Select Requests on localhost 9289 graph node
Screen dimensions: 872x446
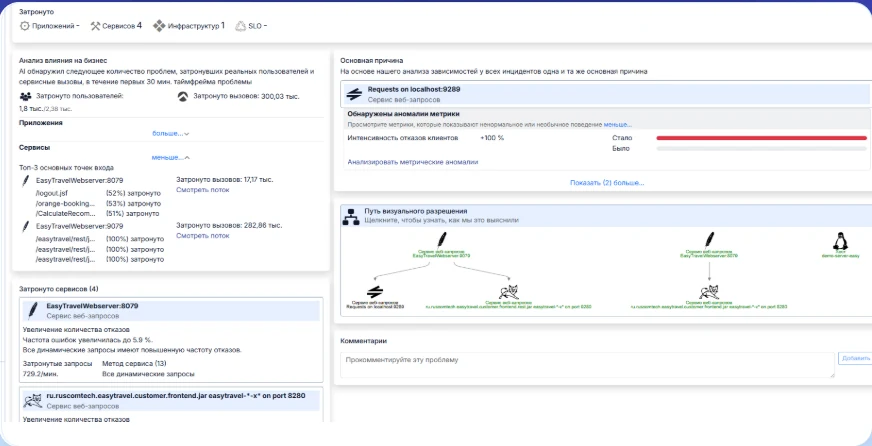pyautogui.click(x=375, y=292)
